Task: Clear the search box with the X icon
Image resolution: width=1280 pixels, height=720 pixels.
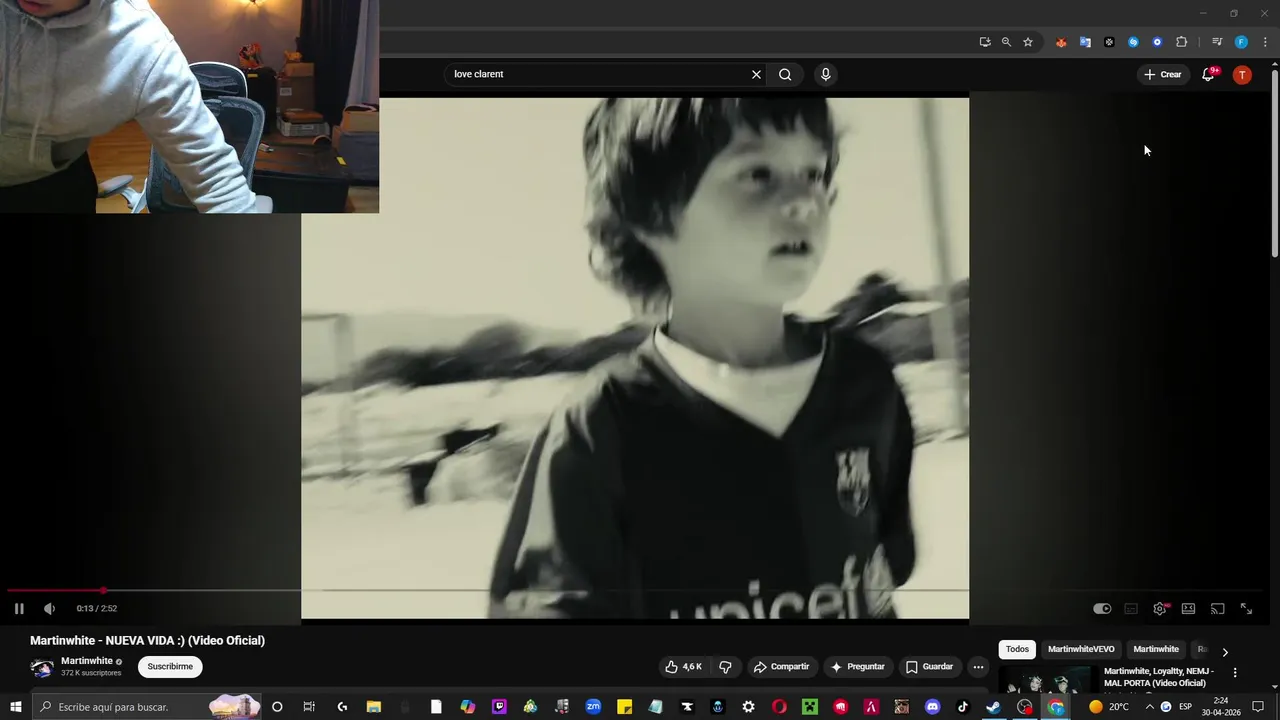Action: pos(756,74)
